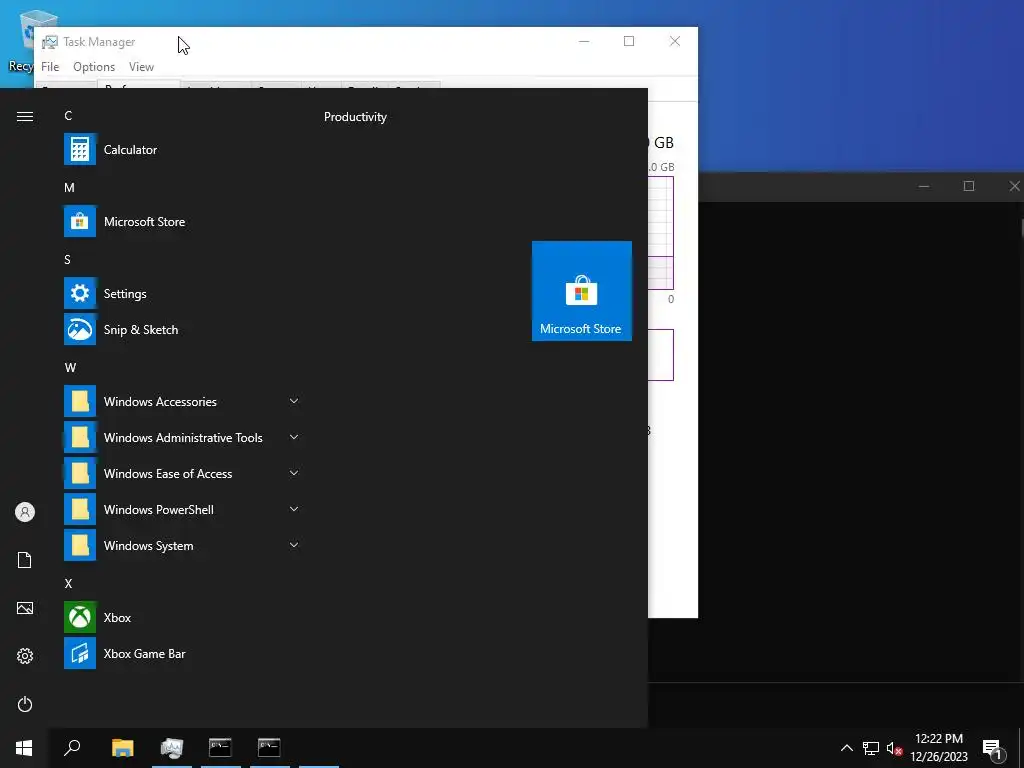
Task: Open Microsoft Store in the app list
Action: point(182,221)
